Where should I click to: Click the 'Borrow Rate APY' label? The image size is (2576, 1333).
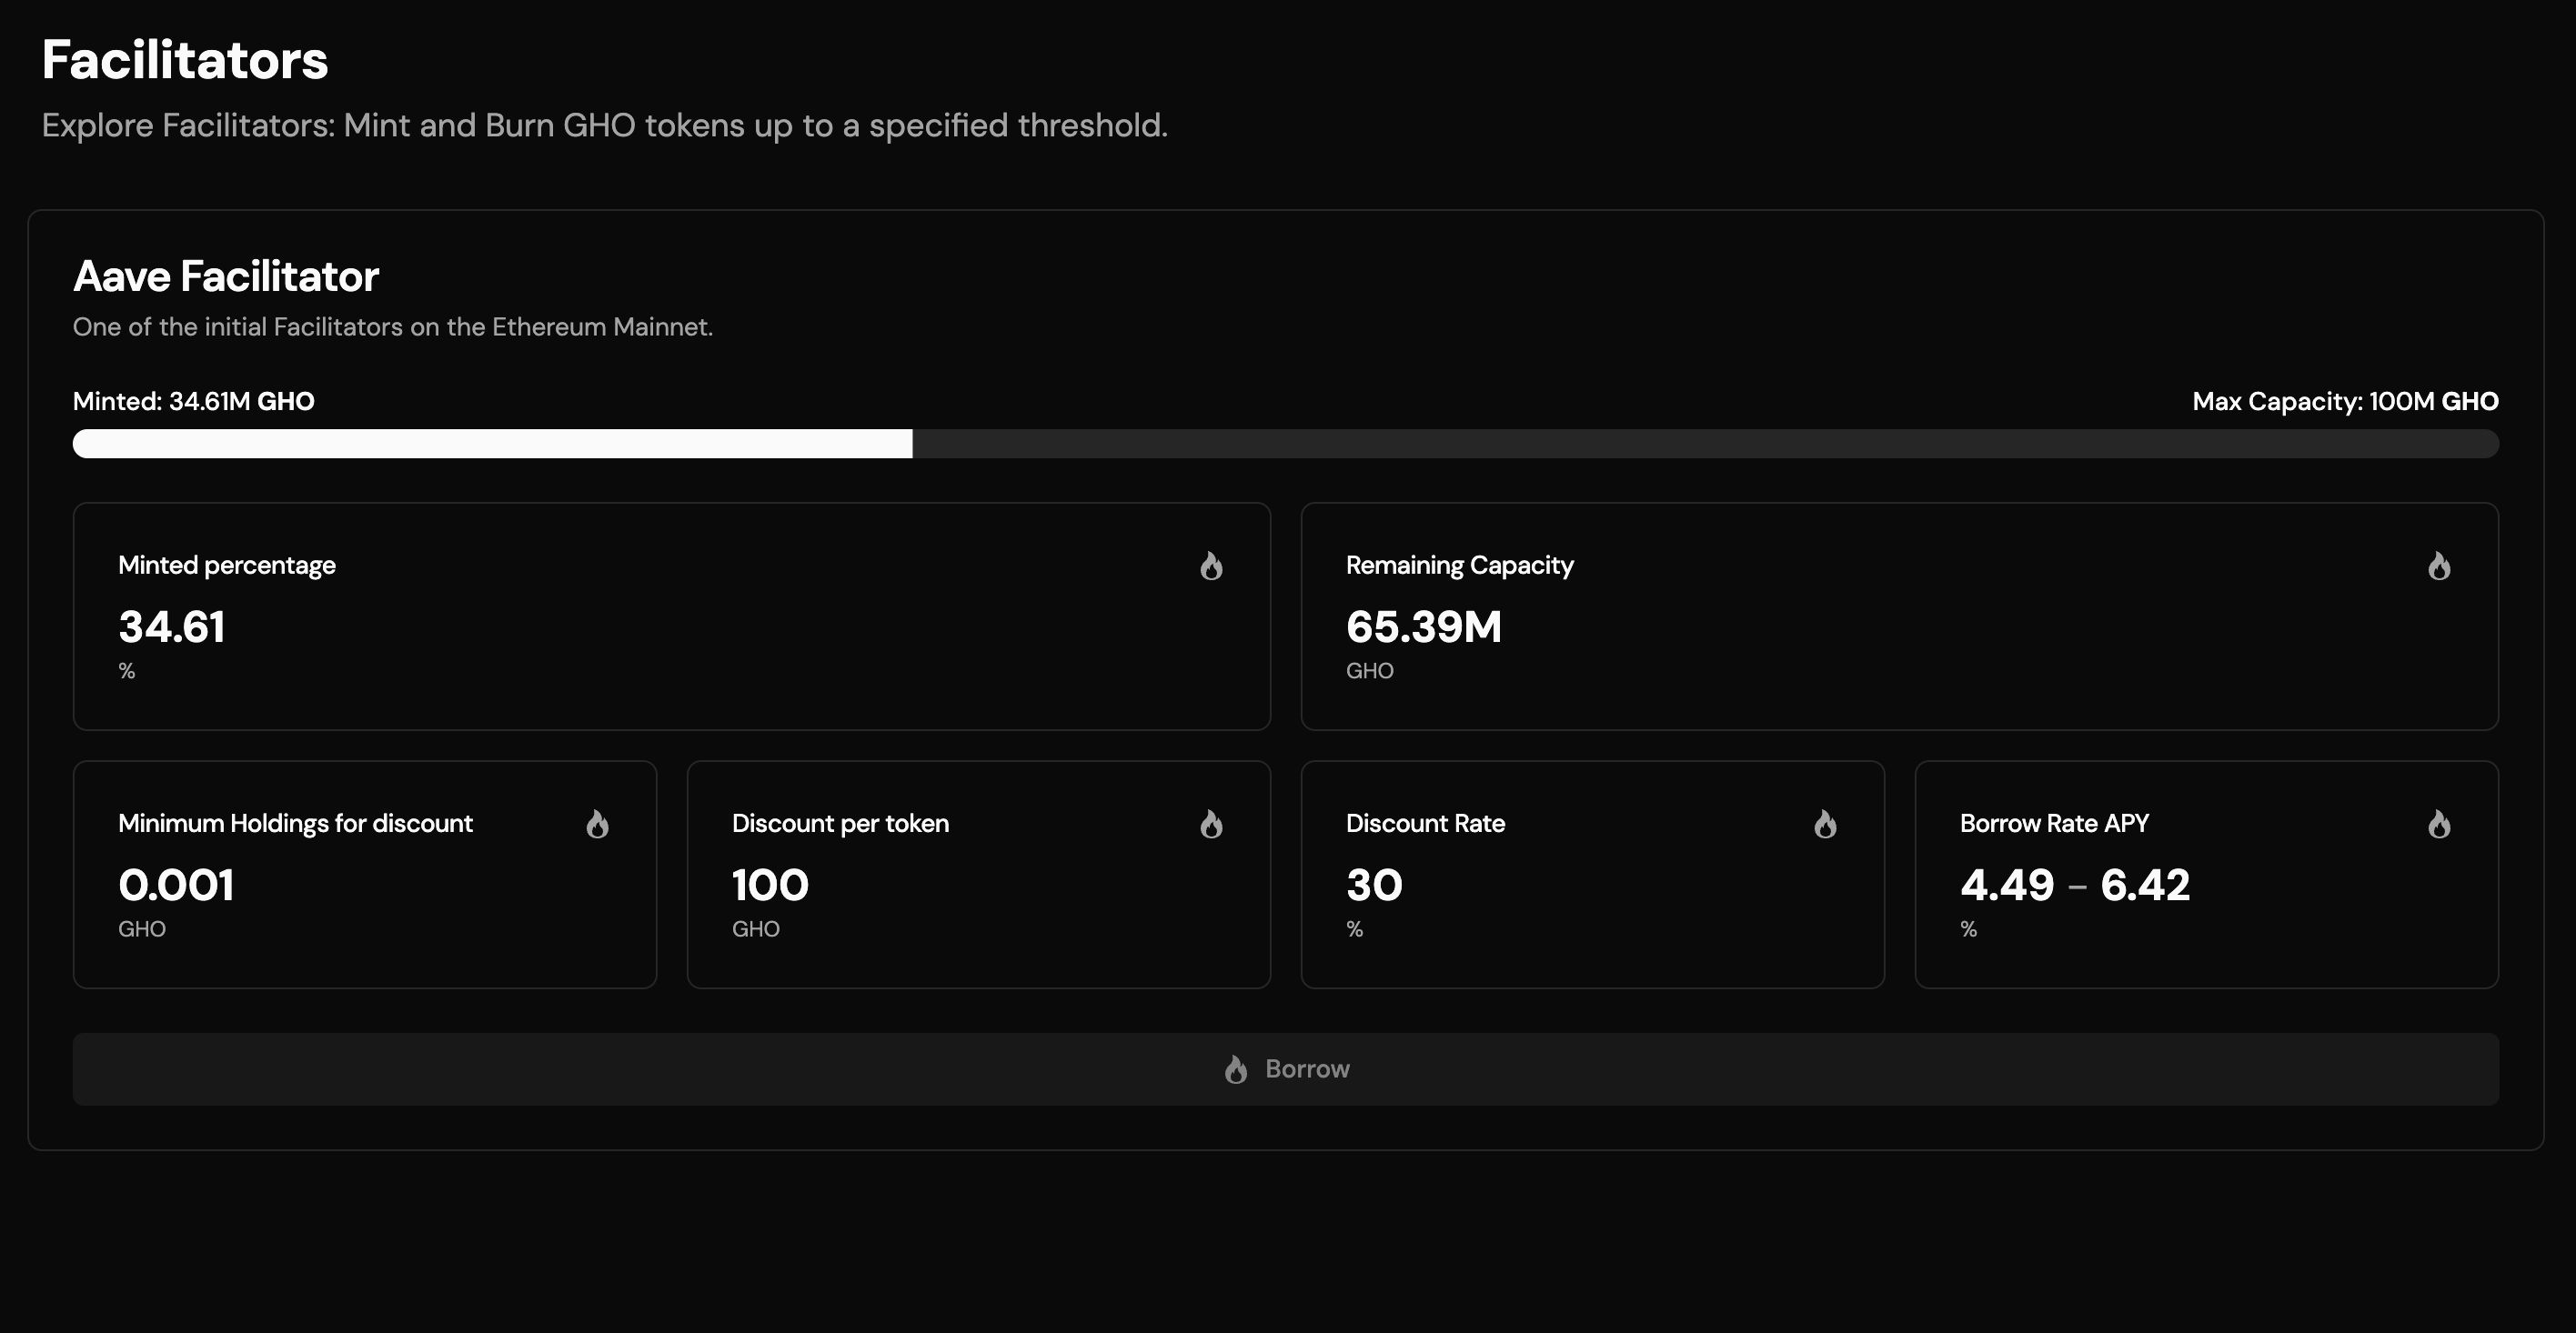click(x=2054, y=823)
